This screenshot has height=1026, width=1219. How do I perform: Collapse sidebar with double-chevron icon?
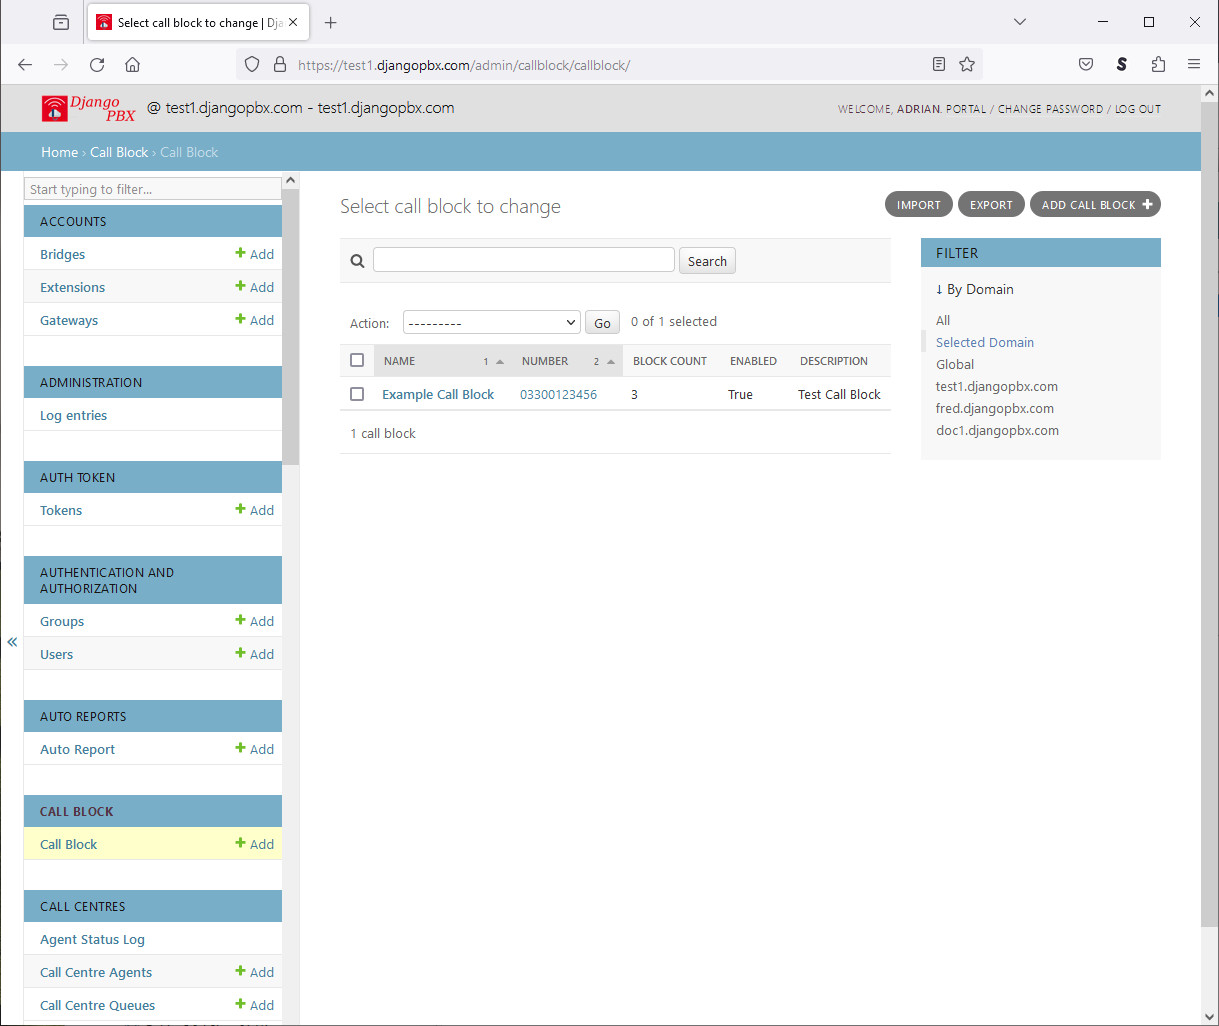[12, 642]
